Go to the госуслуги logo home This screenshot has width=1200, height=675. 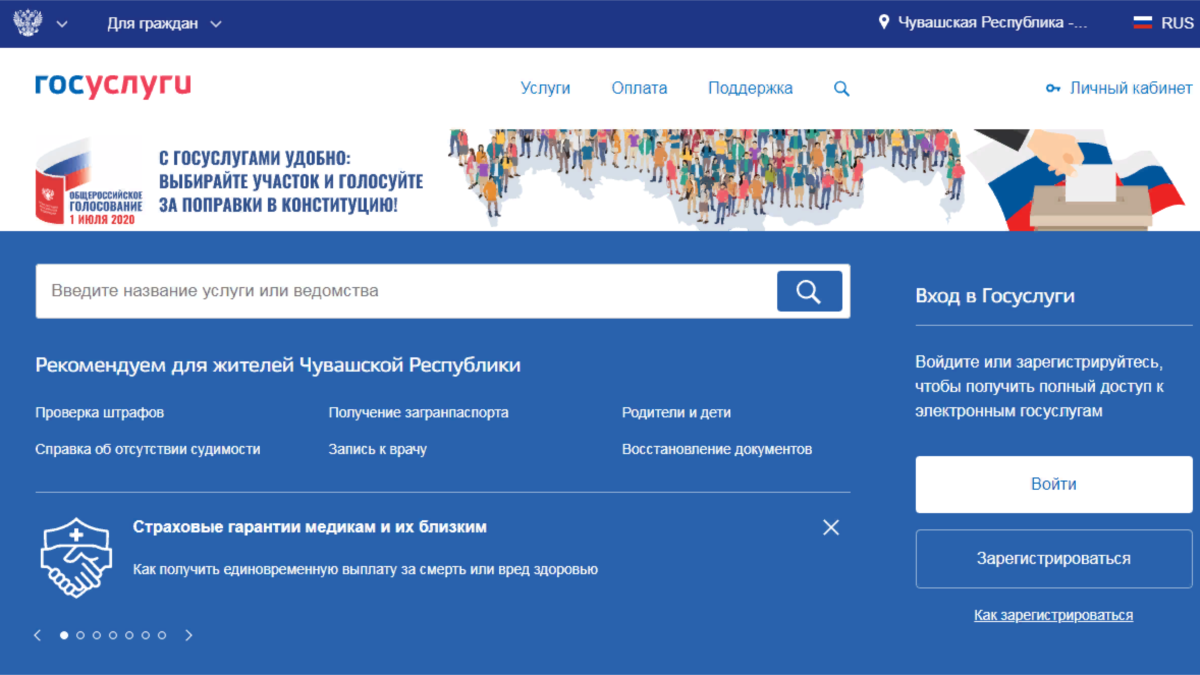click(x=113, y=86)
